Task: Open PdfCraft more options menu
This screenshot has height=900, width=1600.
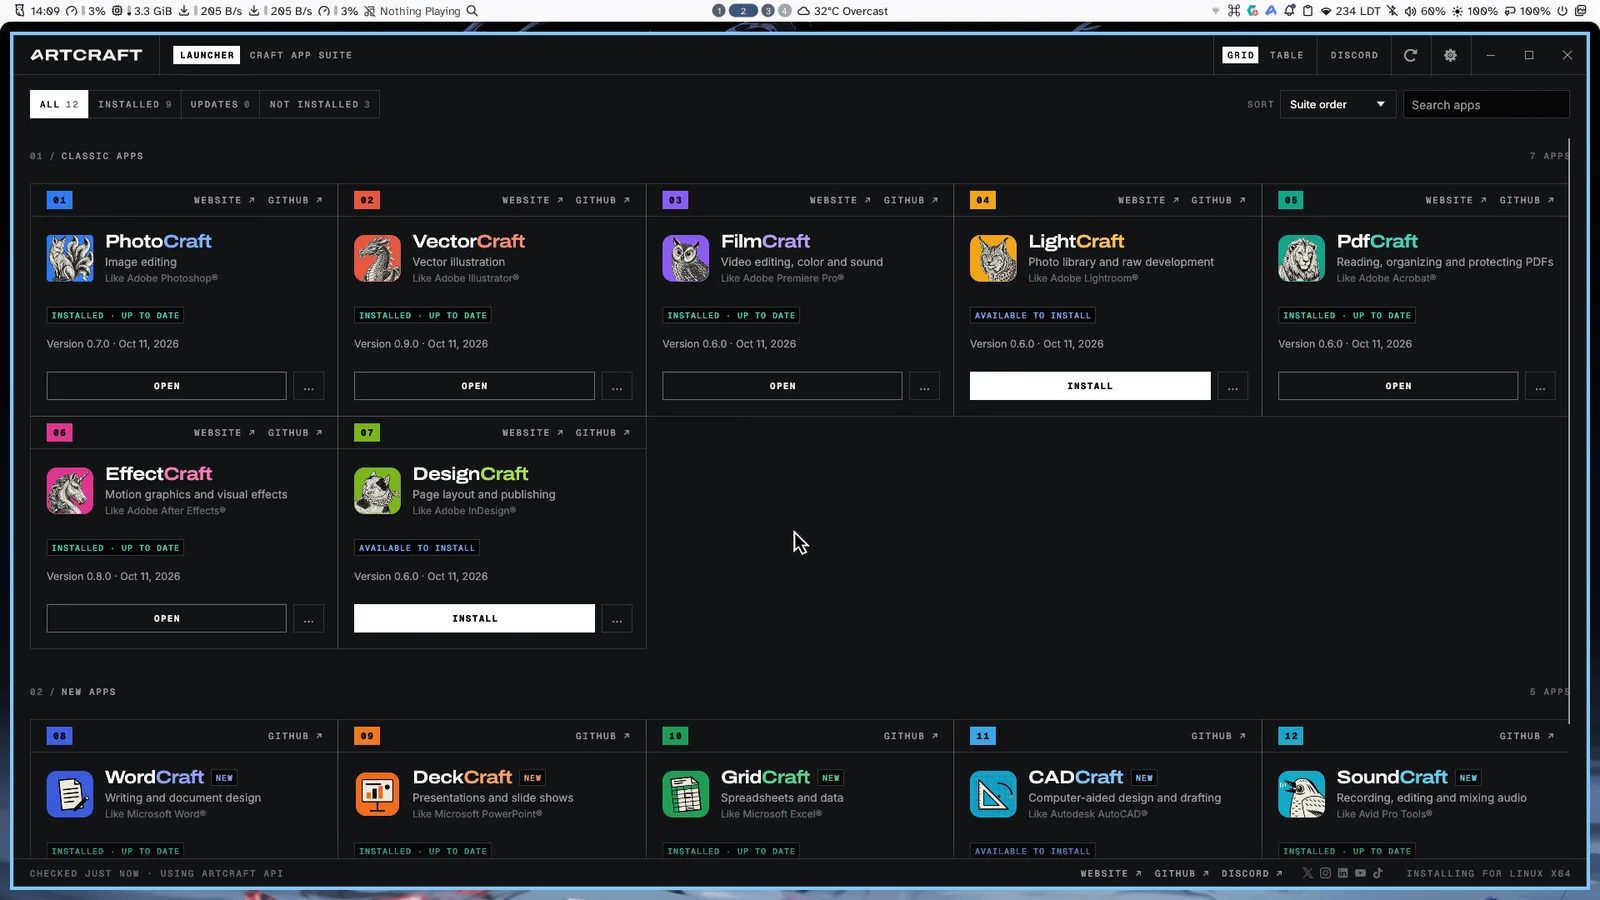Action: pyautogui.click(x=1541, y=386)
